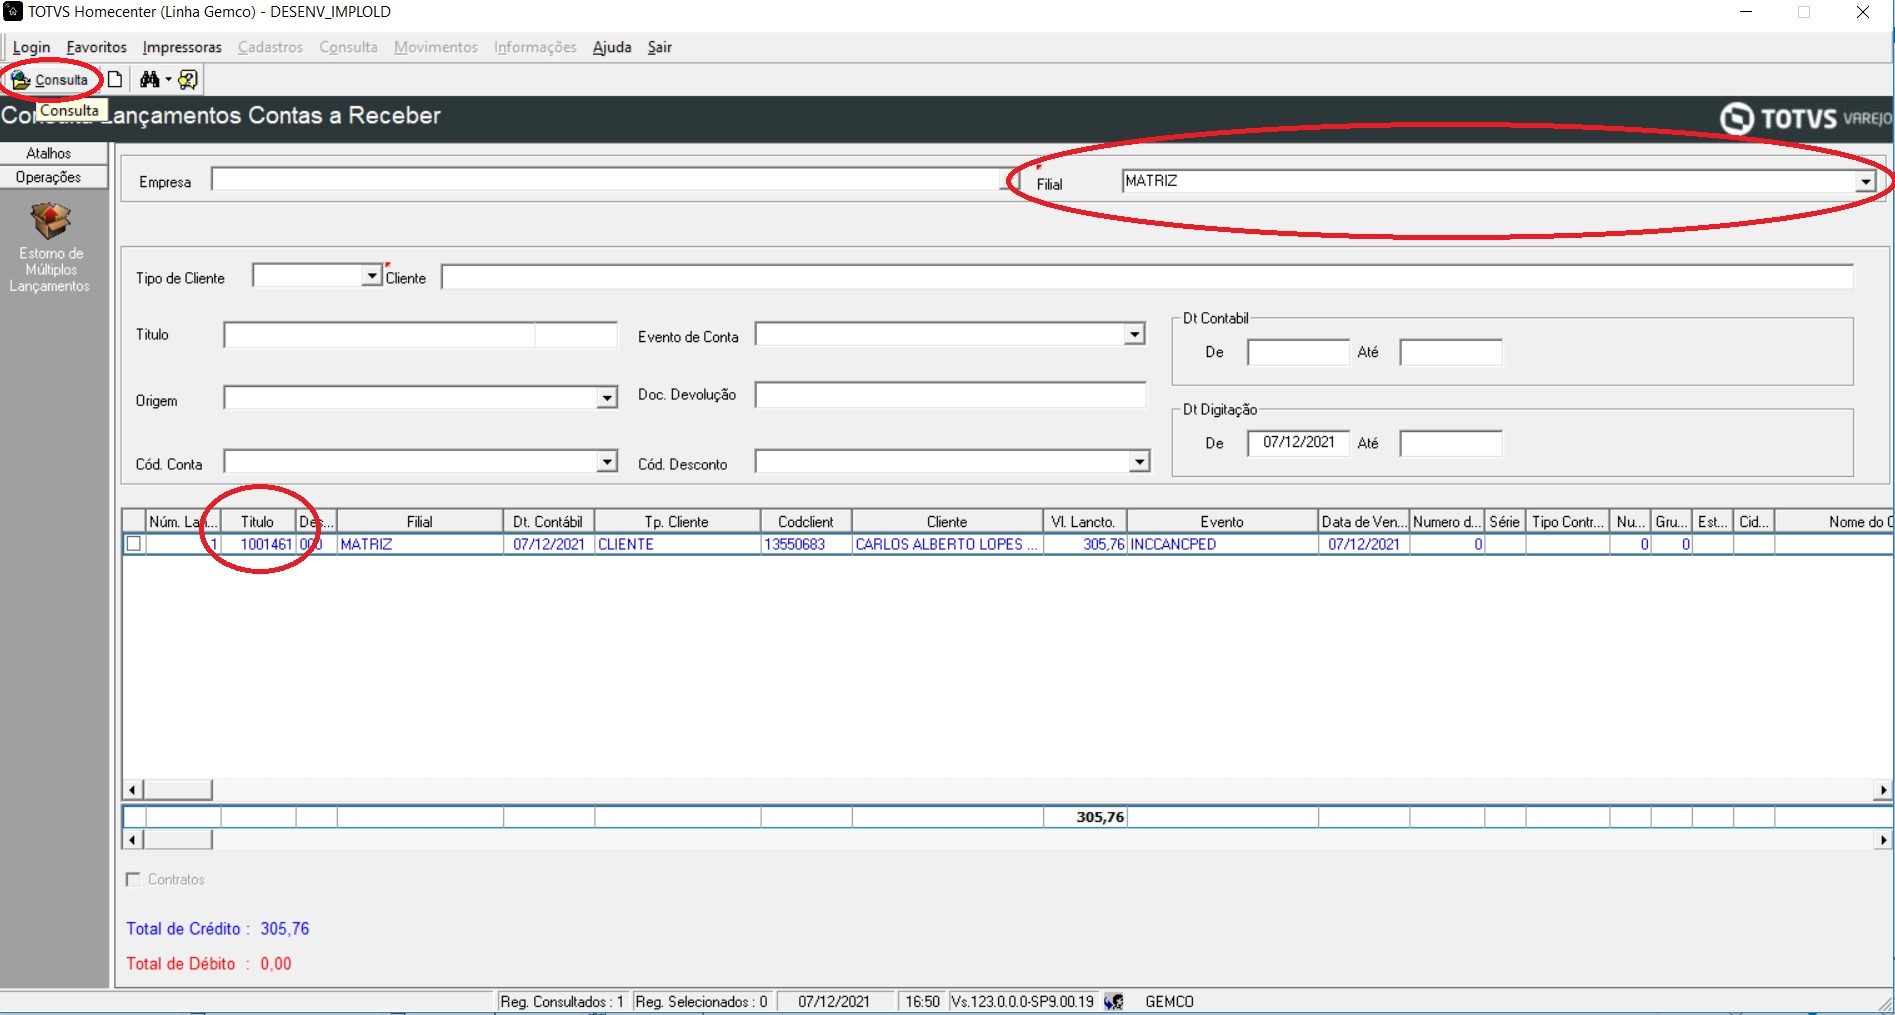The width and height of the screenshot is (1895, 1015).
Task: Click the totals row scroll right arrow
Action: click(1884, 840)
